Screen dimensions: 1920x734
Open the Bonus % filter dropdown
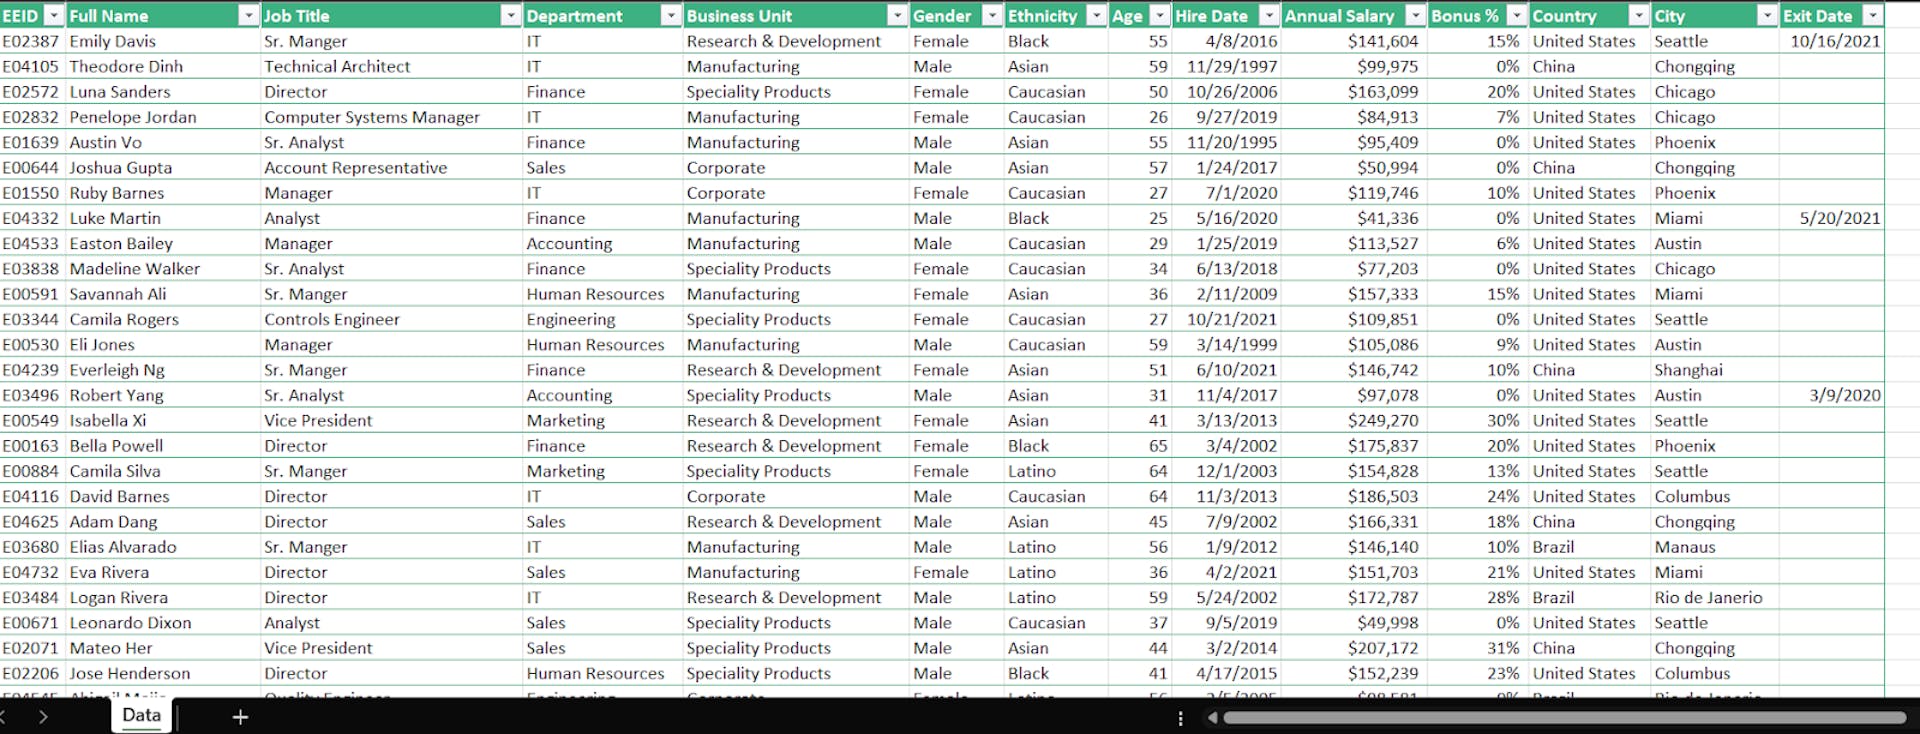coord(1517,16)
